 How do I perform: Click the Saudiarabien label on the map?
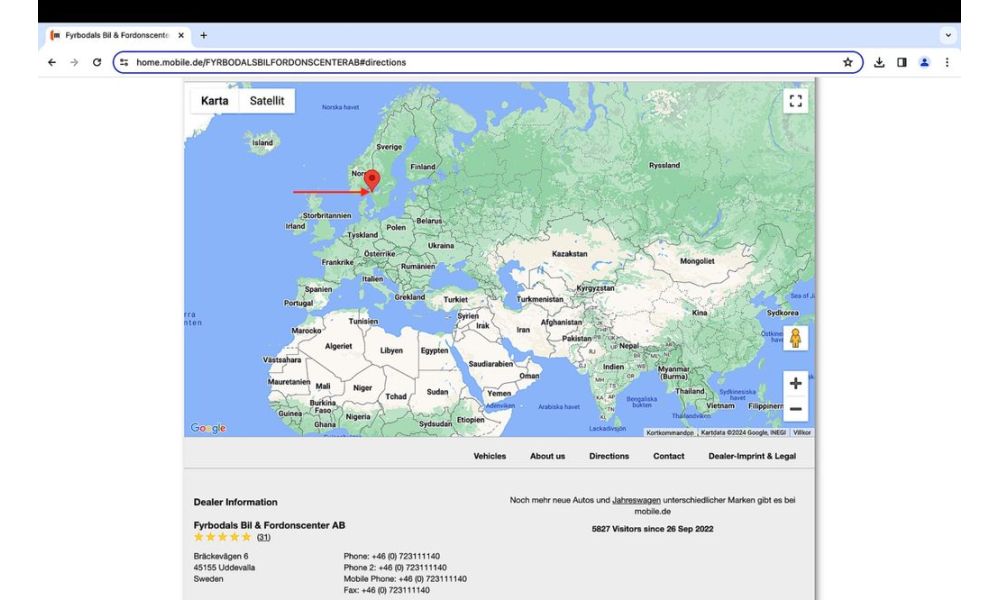490,364
